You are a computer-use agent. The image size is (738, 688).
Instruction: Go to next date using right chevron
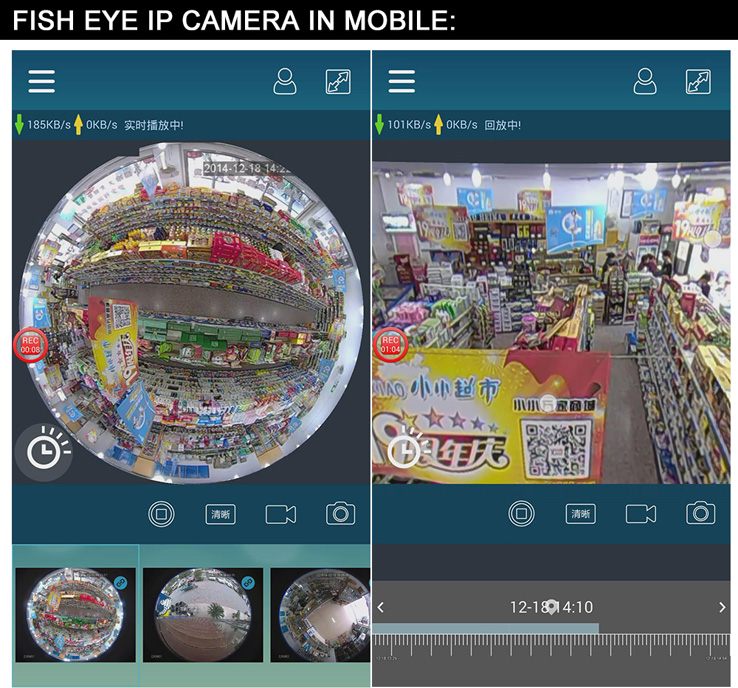722,607
